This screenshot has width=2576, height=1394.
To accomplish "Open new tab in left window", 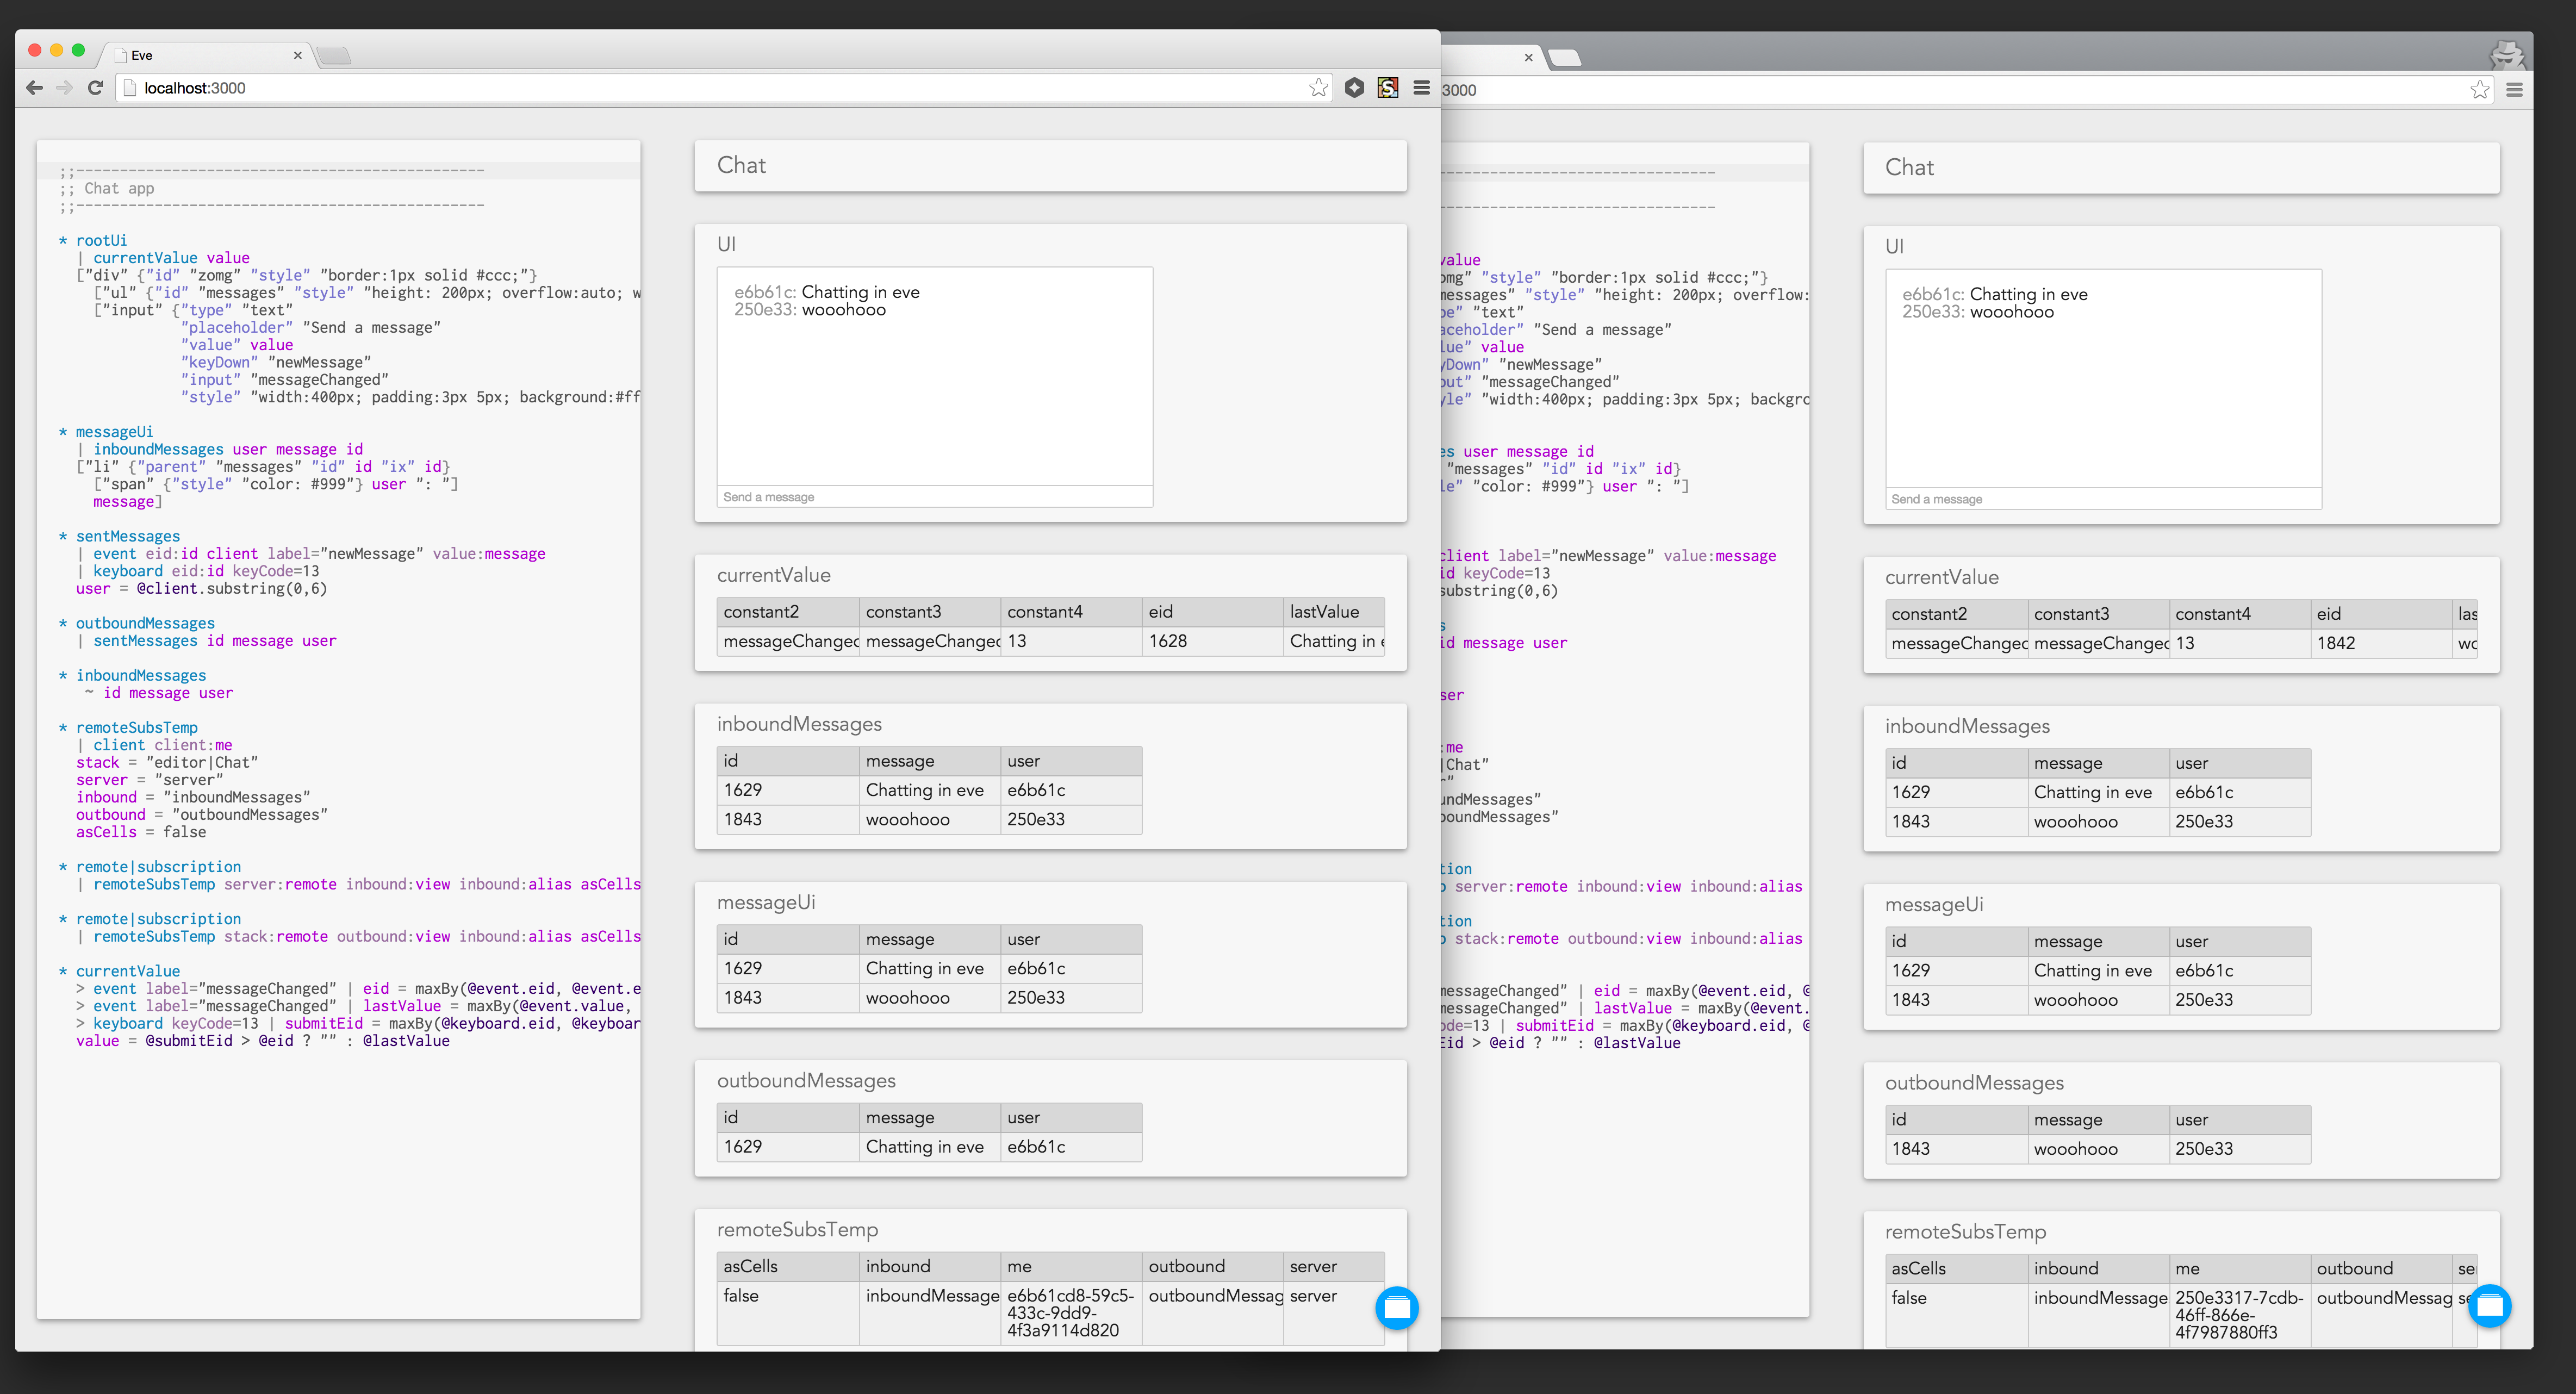I will pyautogui.click(x=334, y=56).
